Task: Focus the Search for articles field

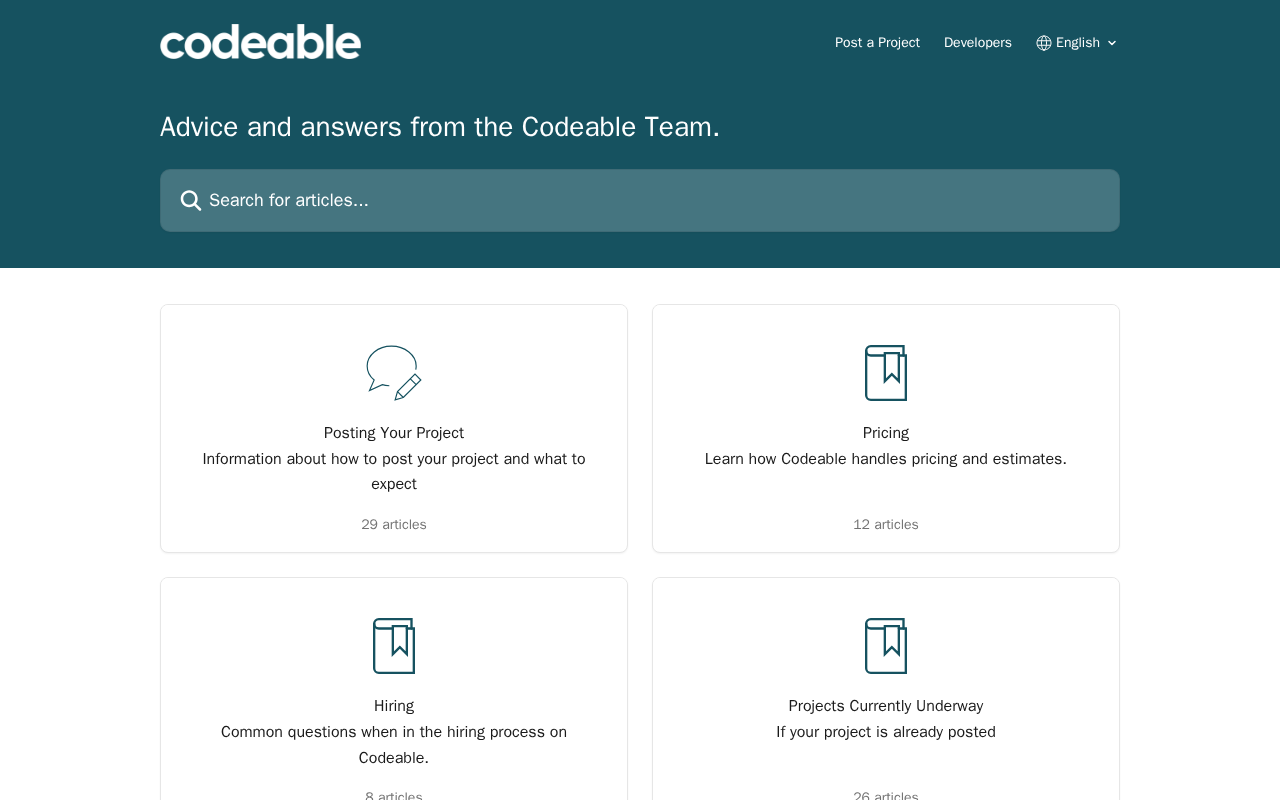Action: click(640, 200)
